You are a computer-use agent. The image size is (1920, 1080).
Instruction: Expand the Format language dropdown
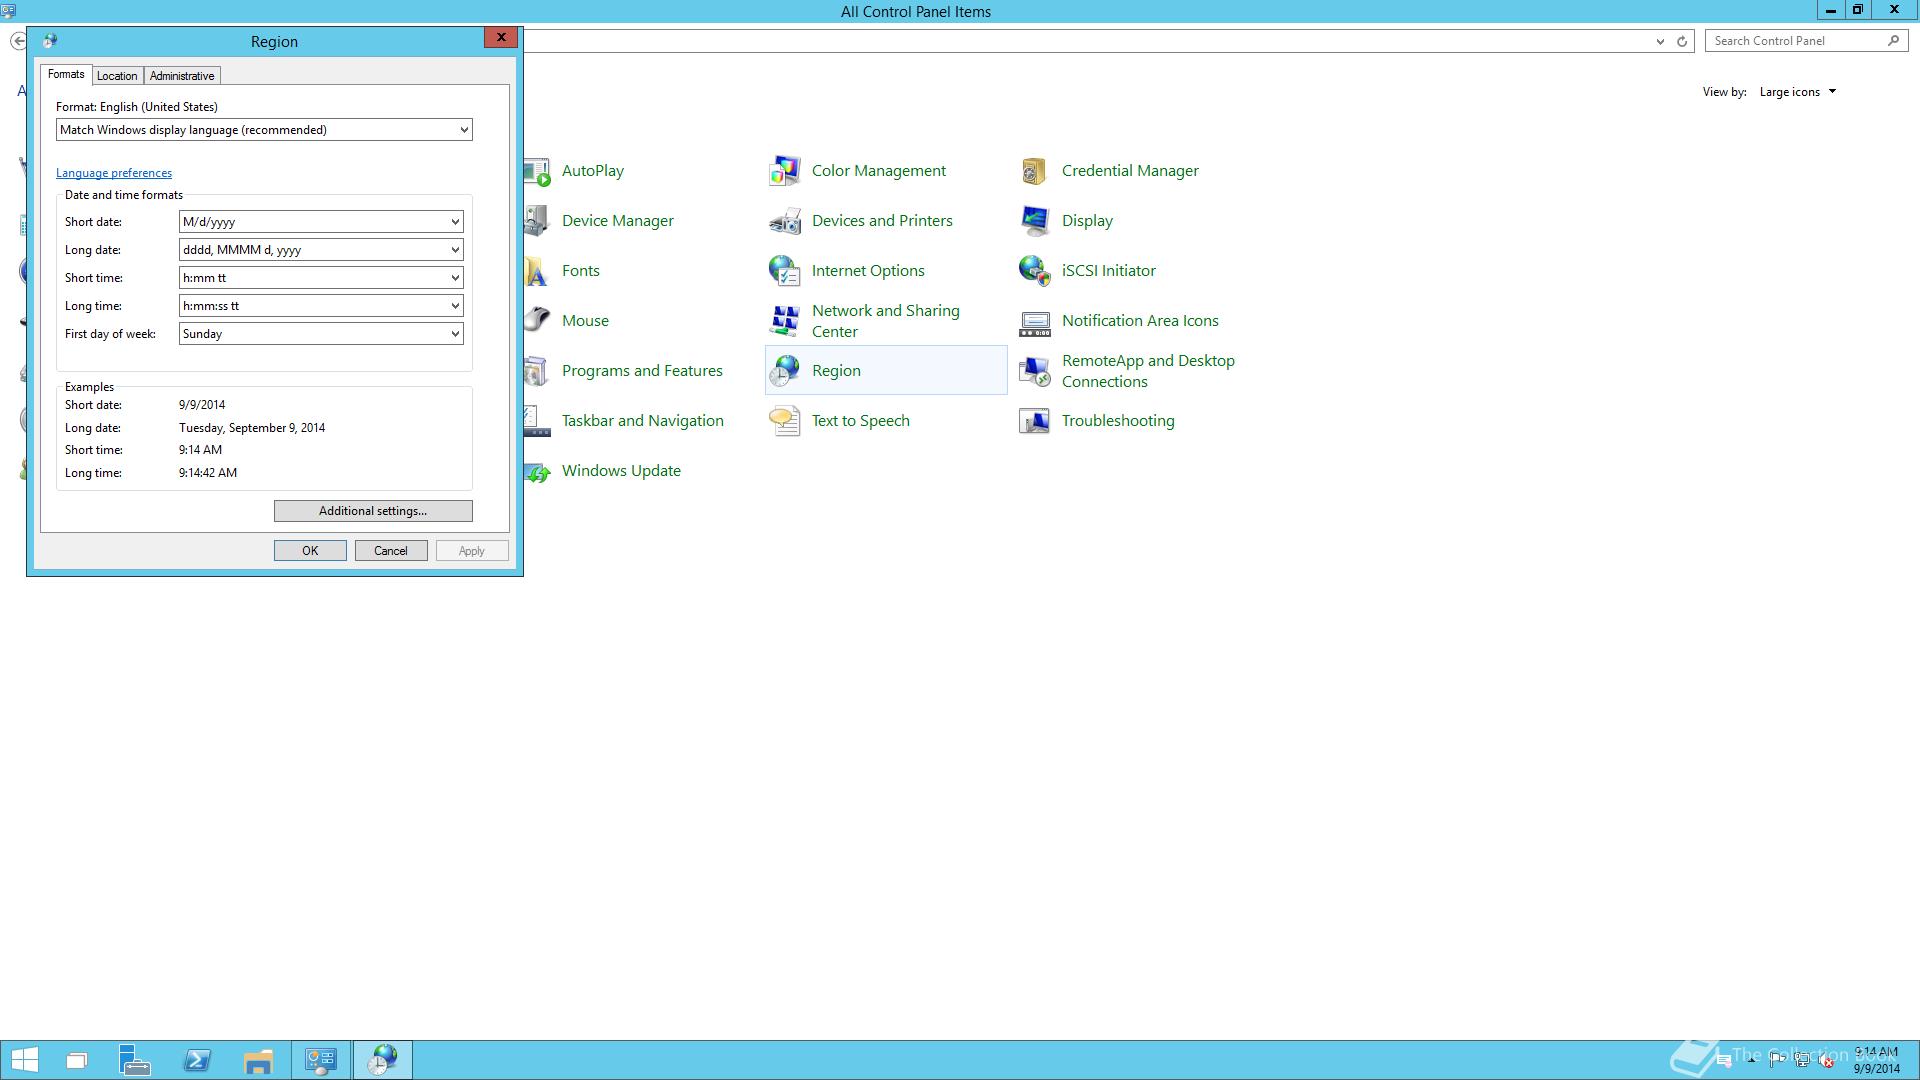464,130
